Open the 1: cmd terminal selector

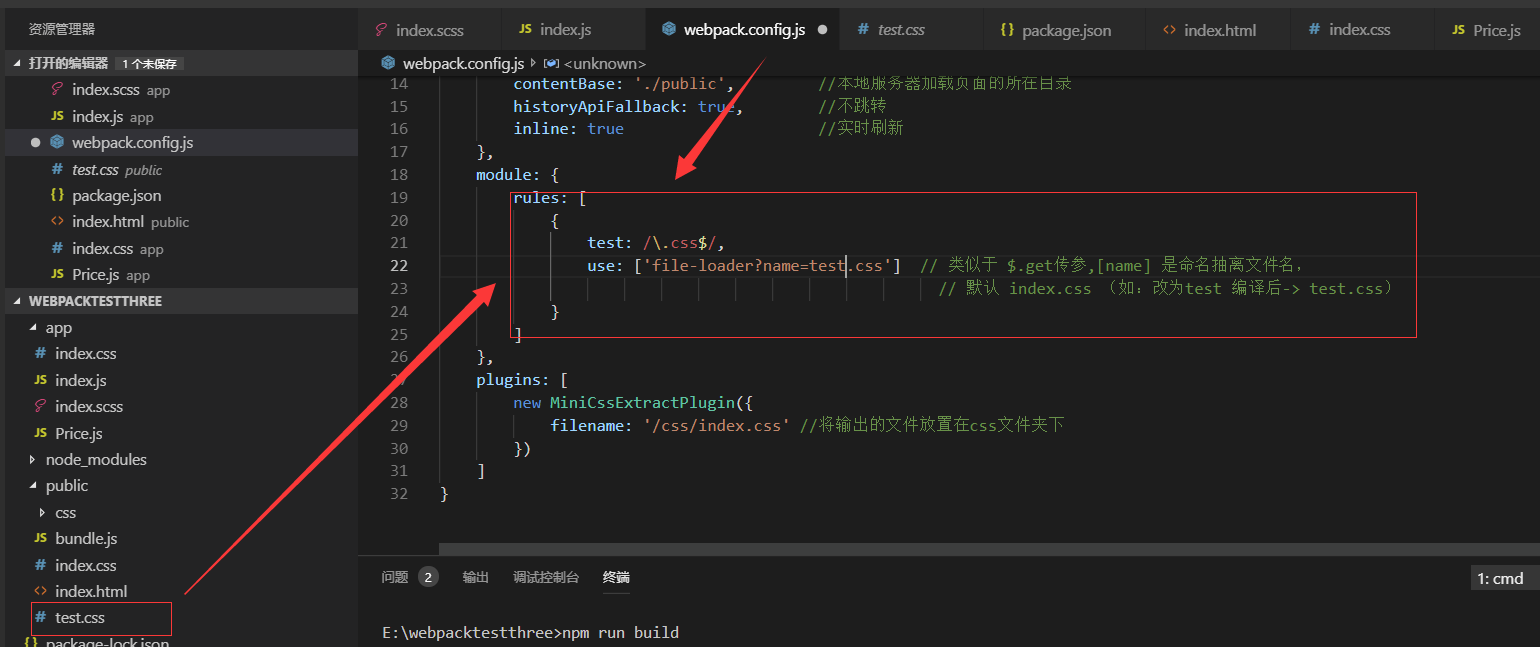1500,578
